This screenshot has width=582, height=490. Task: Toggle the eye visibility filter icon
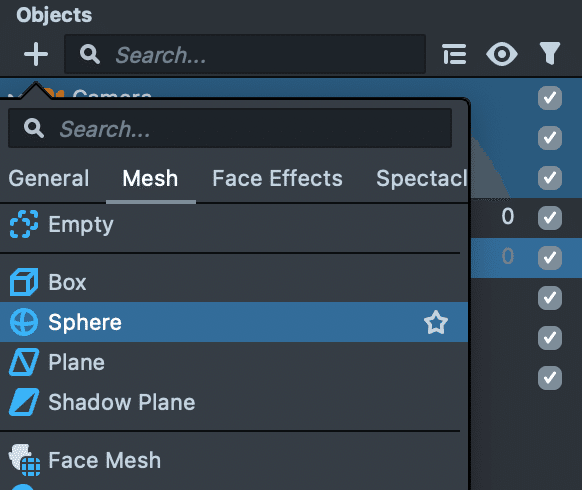(x=502, y=54)
